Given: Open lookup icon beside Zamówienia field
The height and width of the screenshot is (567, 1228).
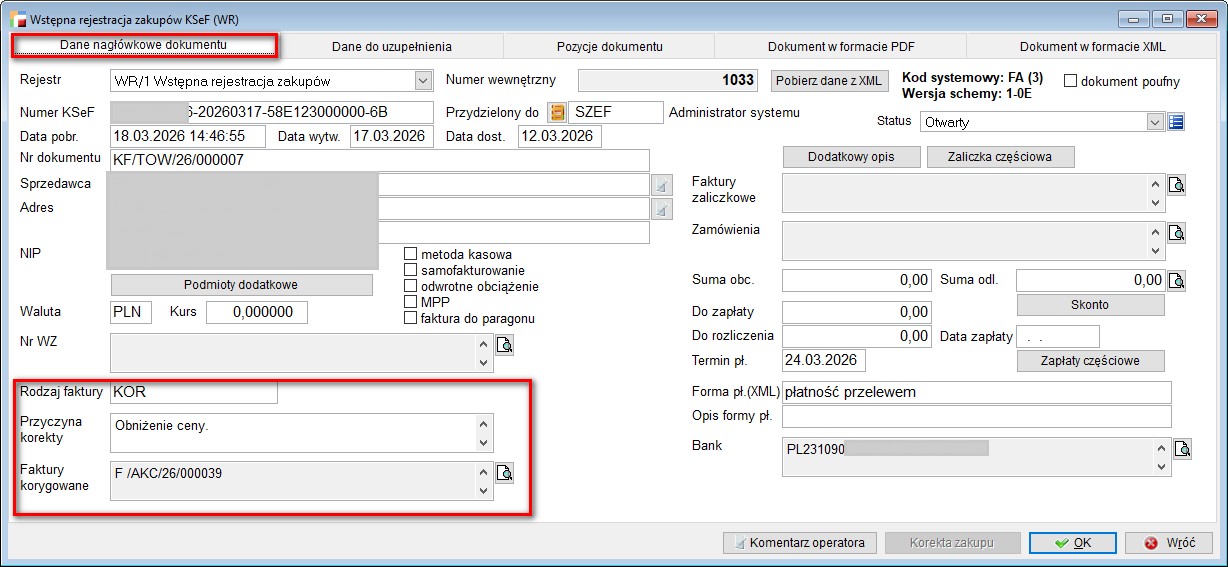Looking at the screenshot, I should [x=1177, y=233].
